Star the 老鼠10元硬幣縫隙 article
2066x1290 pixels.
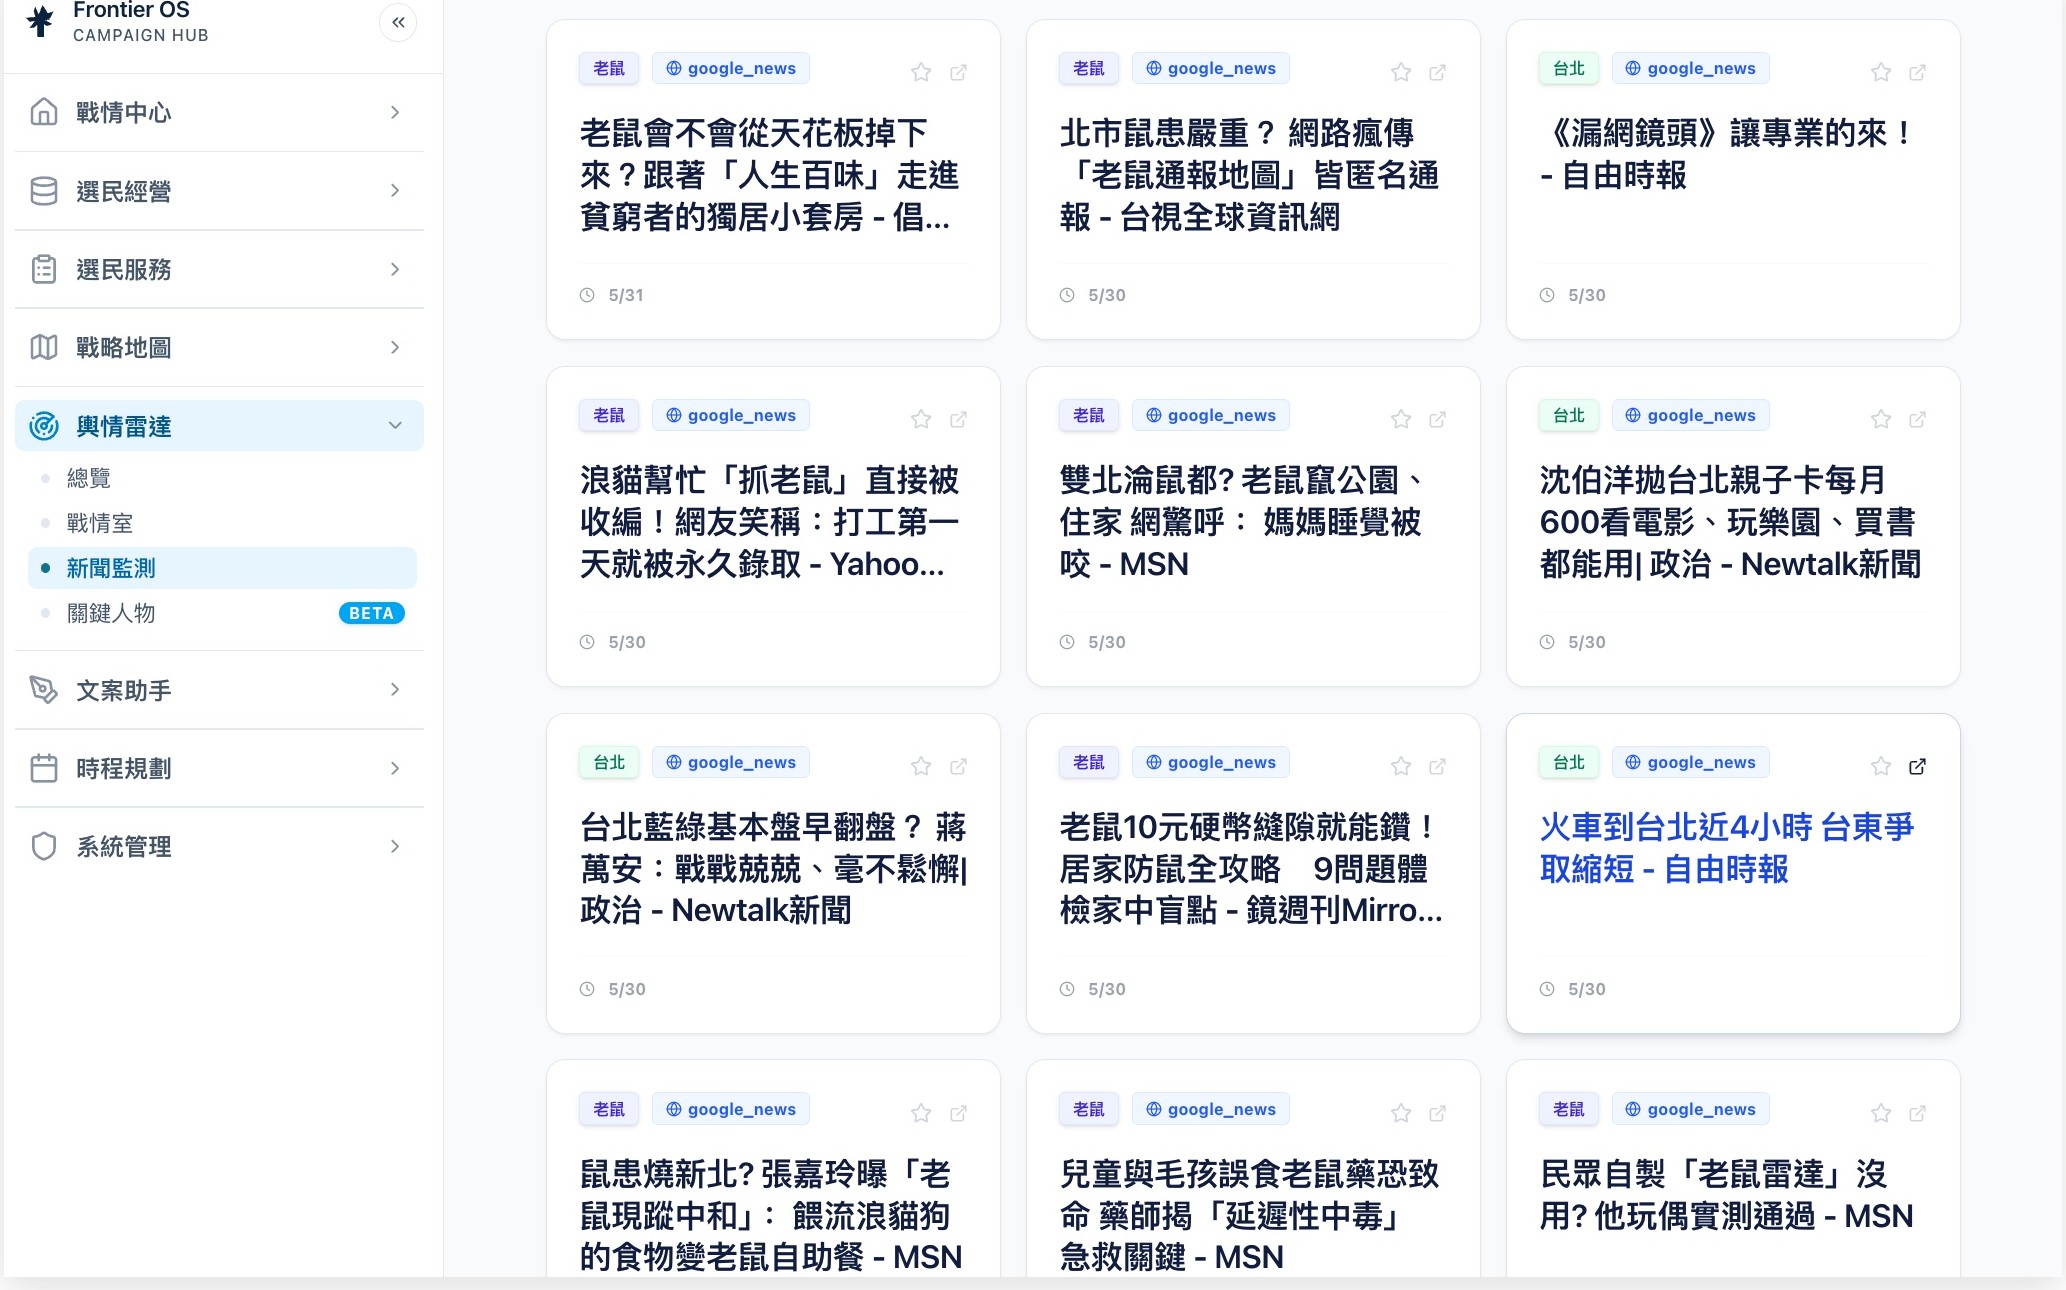[1401, 766]
